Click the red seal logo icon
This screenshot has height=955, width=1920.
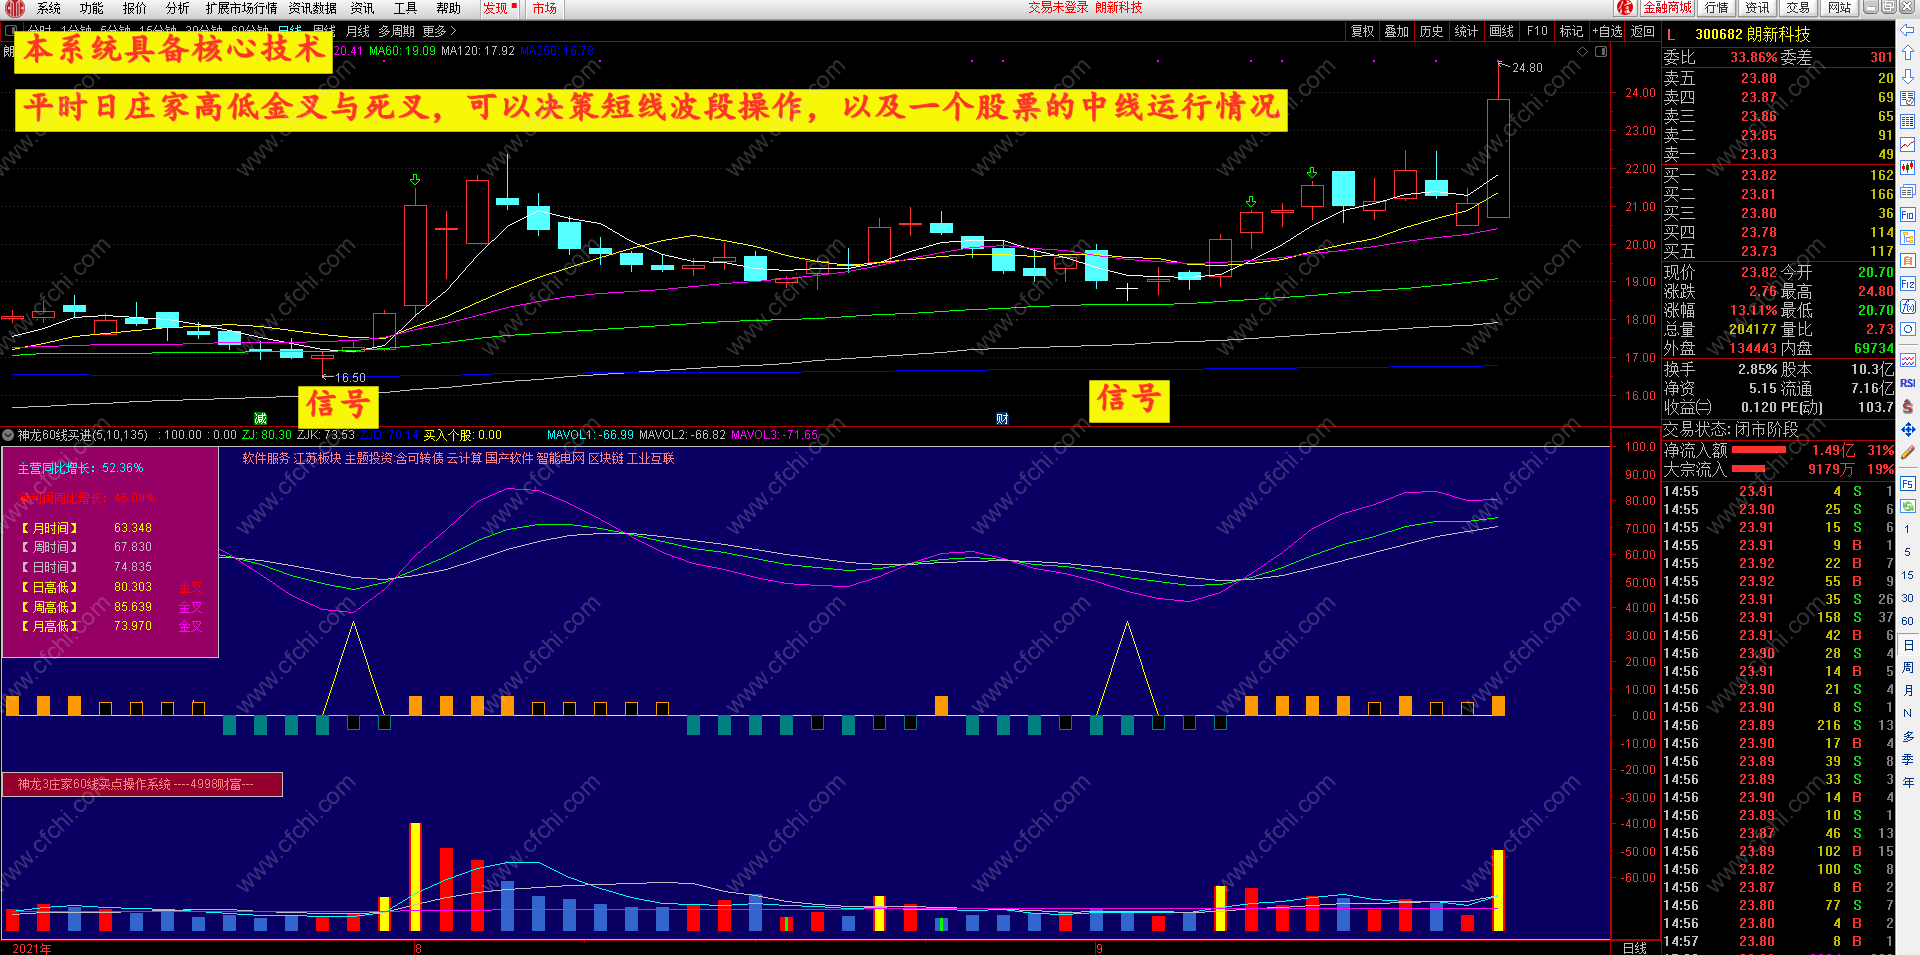[x=1626, y=8]
